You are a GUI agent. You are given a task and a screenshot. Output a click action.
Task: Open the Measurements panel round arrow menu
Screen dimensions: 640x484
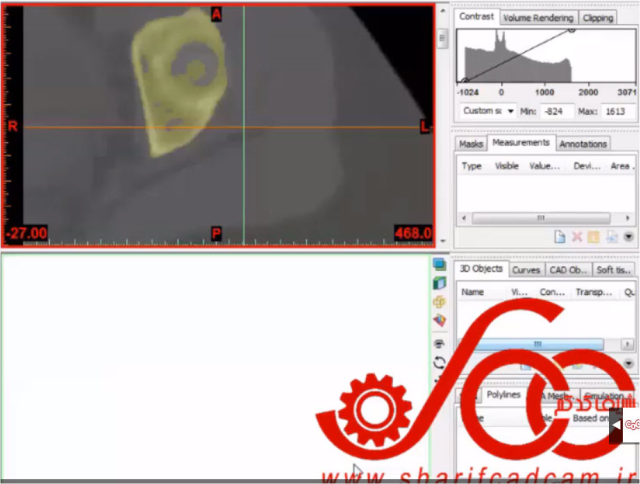pos(629,237)
